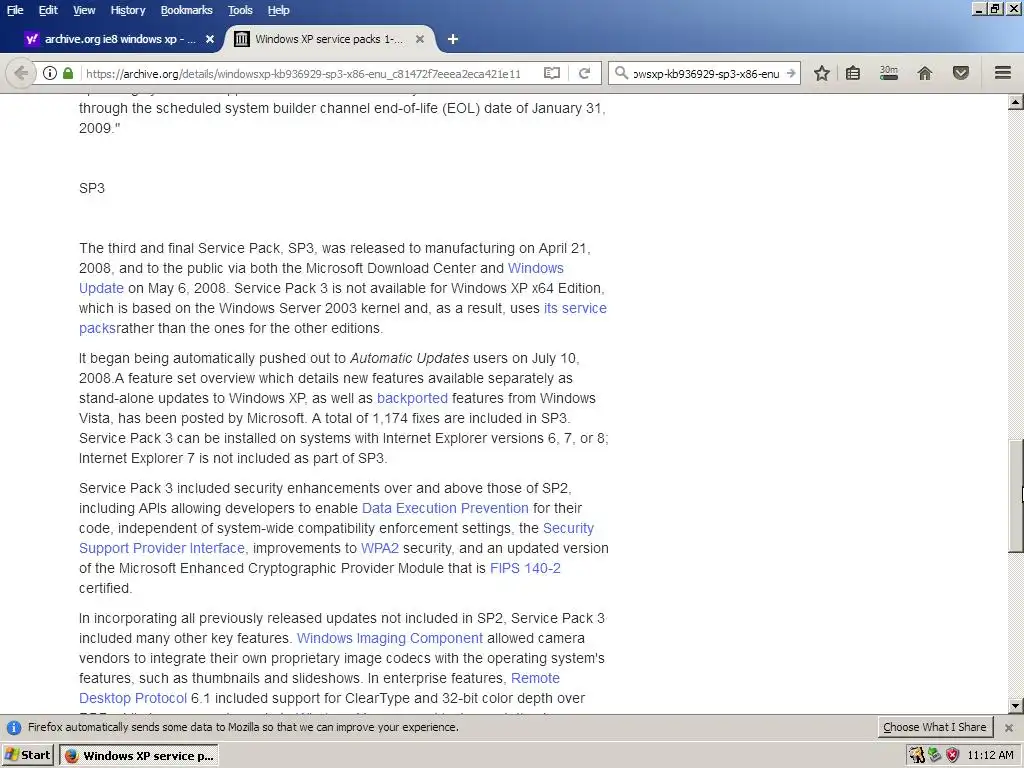The height and width of the screenshot is (768, 1024).
Task: Bookmark this page with the star icon
Action: tap(822, 73)
